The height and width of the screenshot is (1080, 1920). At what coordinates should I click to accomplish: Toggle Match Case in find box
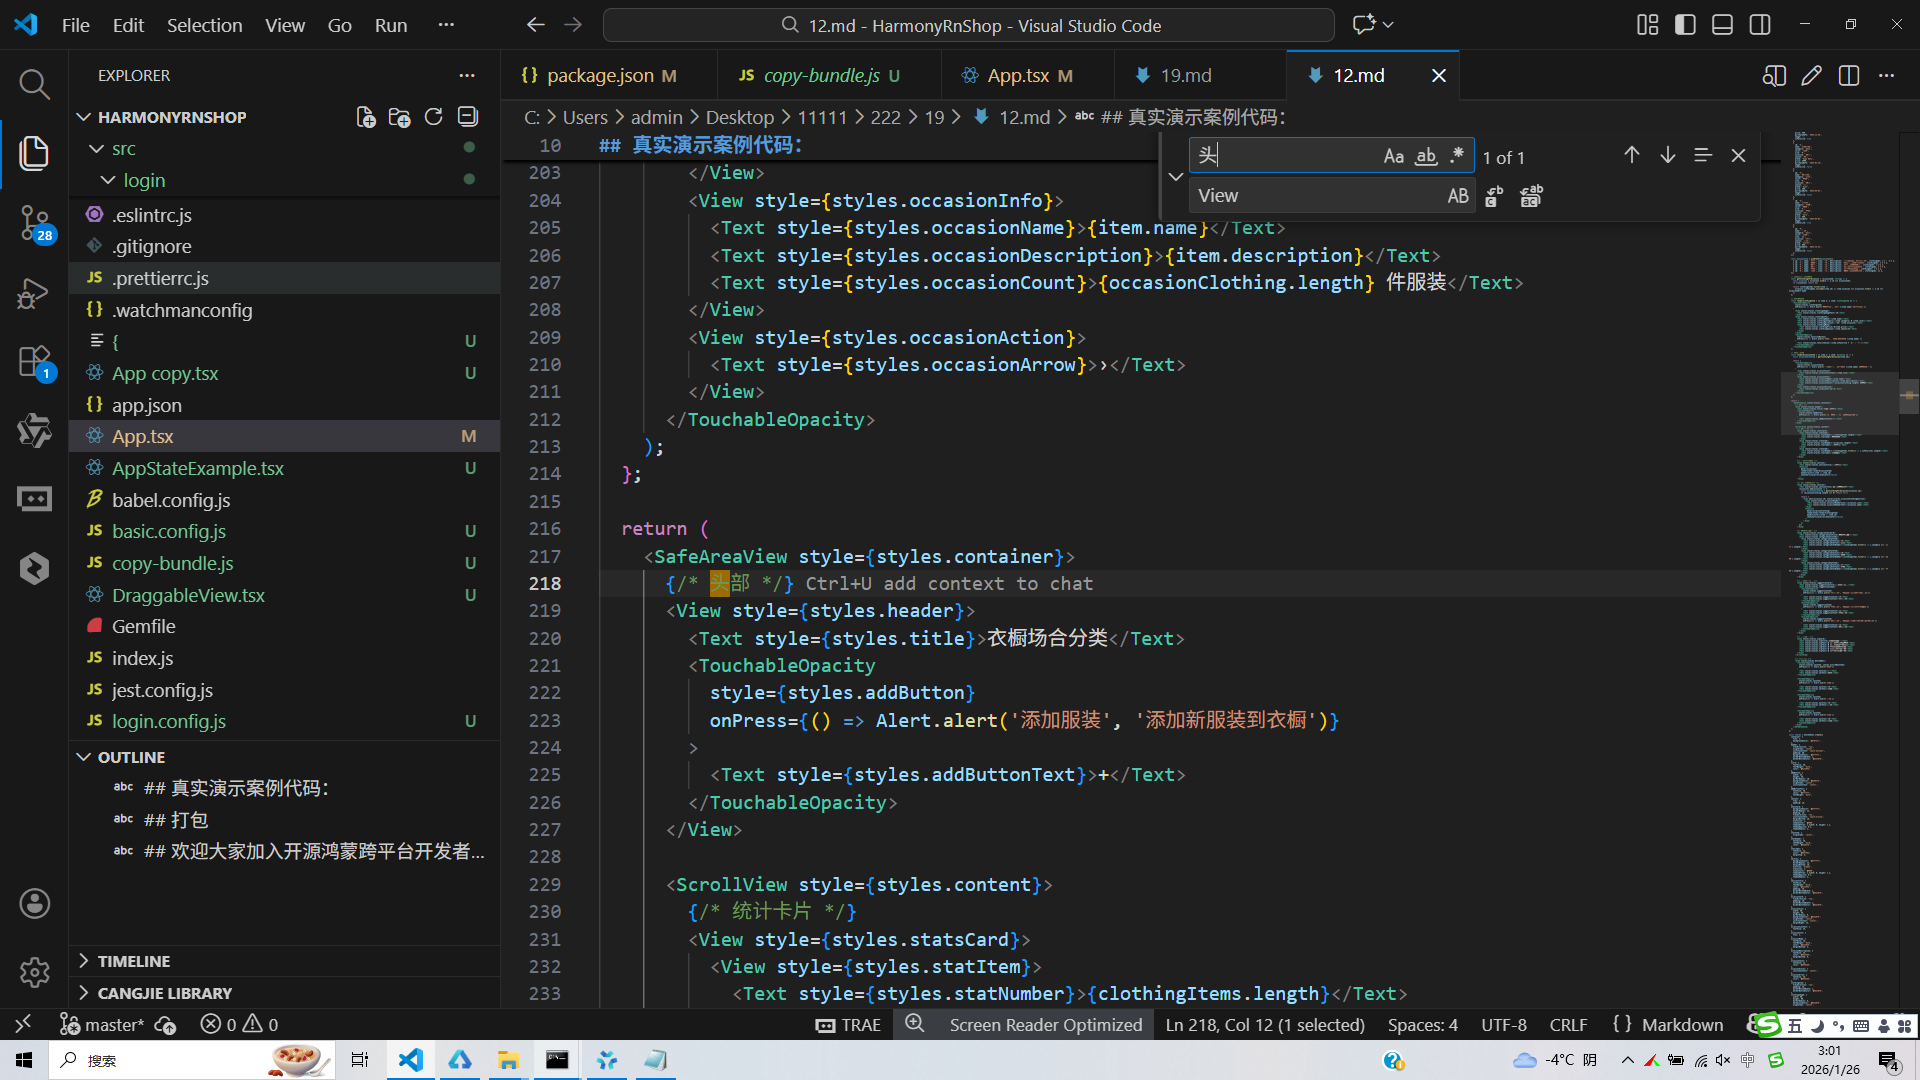pyautogui.click(x=1393, y=156)
